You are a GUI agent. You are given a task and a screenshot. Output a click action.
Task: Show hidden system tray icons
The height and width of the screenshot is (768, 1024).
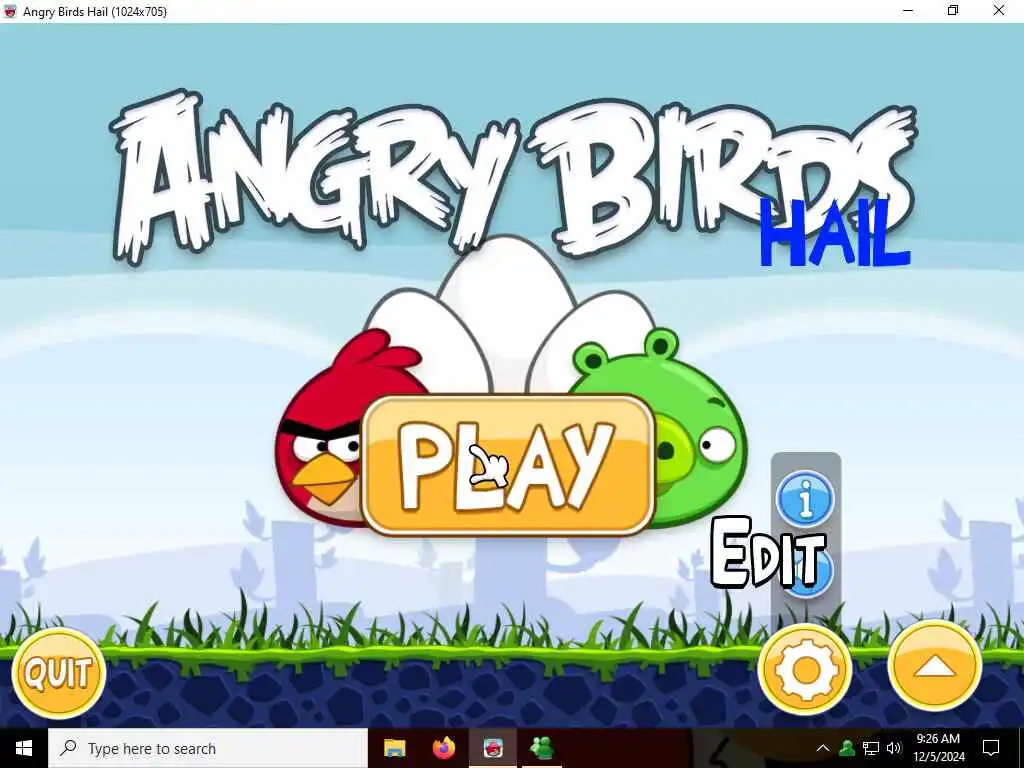coord(823,748)
